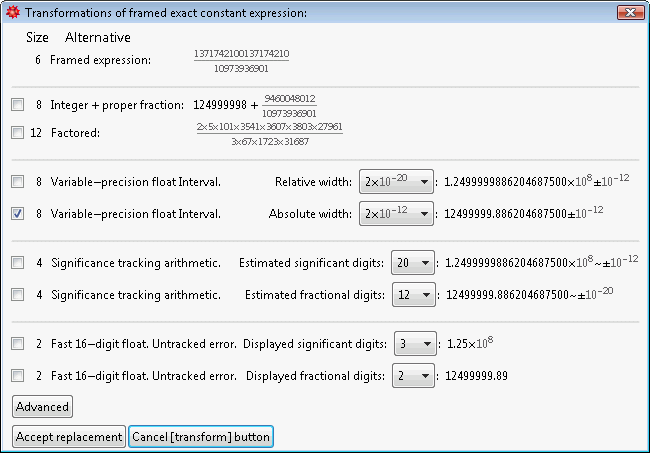Image resolution: width=650 pixels, height=453 pixels.
Task: Open the Displayed fractional digits dropdown showing 2
Action: (x=413, y=375)
